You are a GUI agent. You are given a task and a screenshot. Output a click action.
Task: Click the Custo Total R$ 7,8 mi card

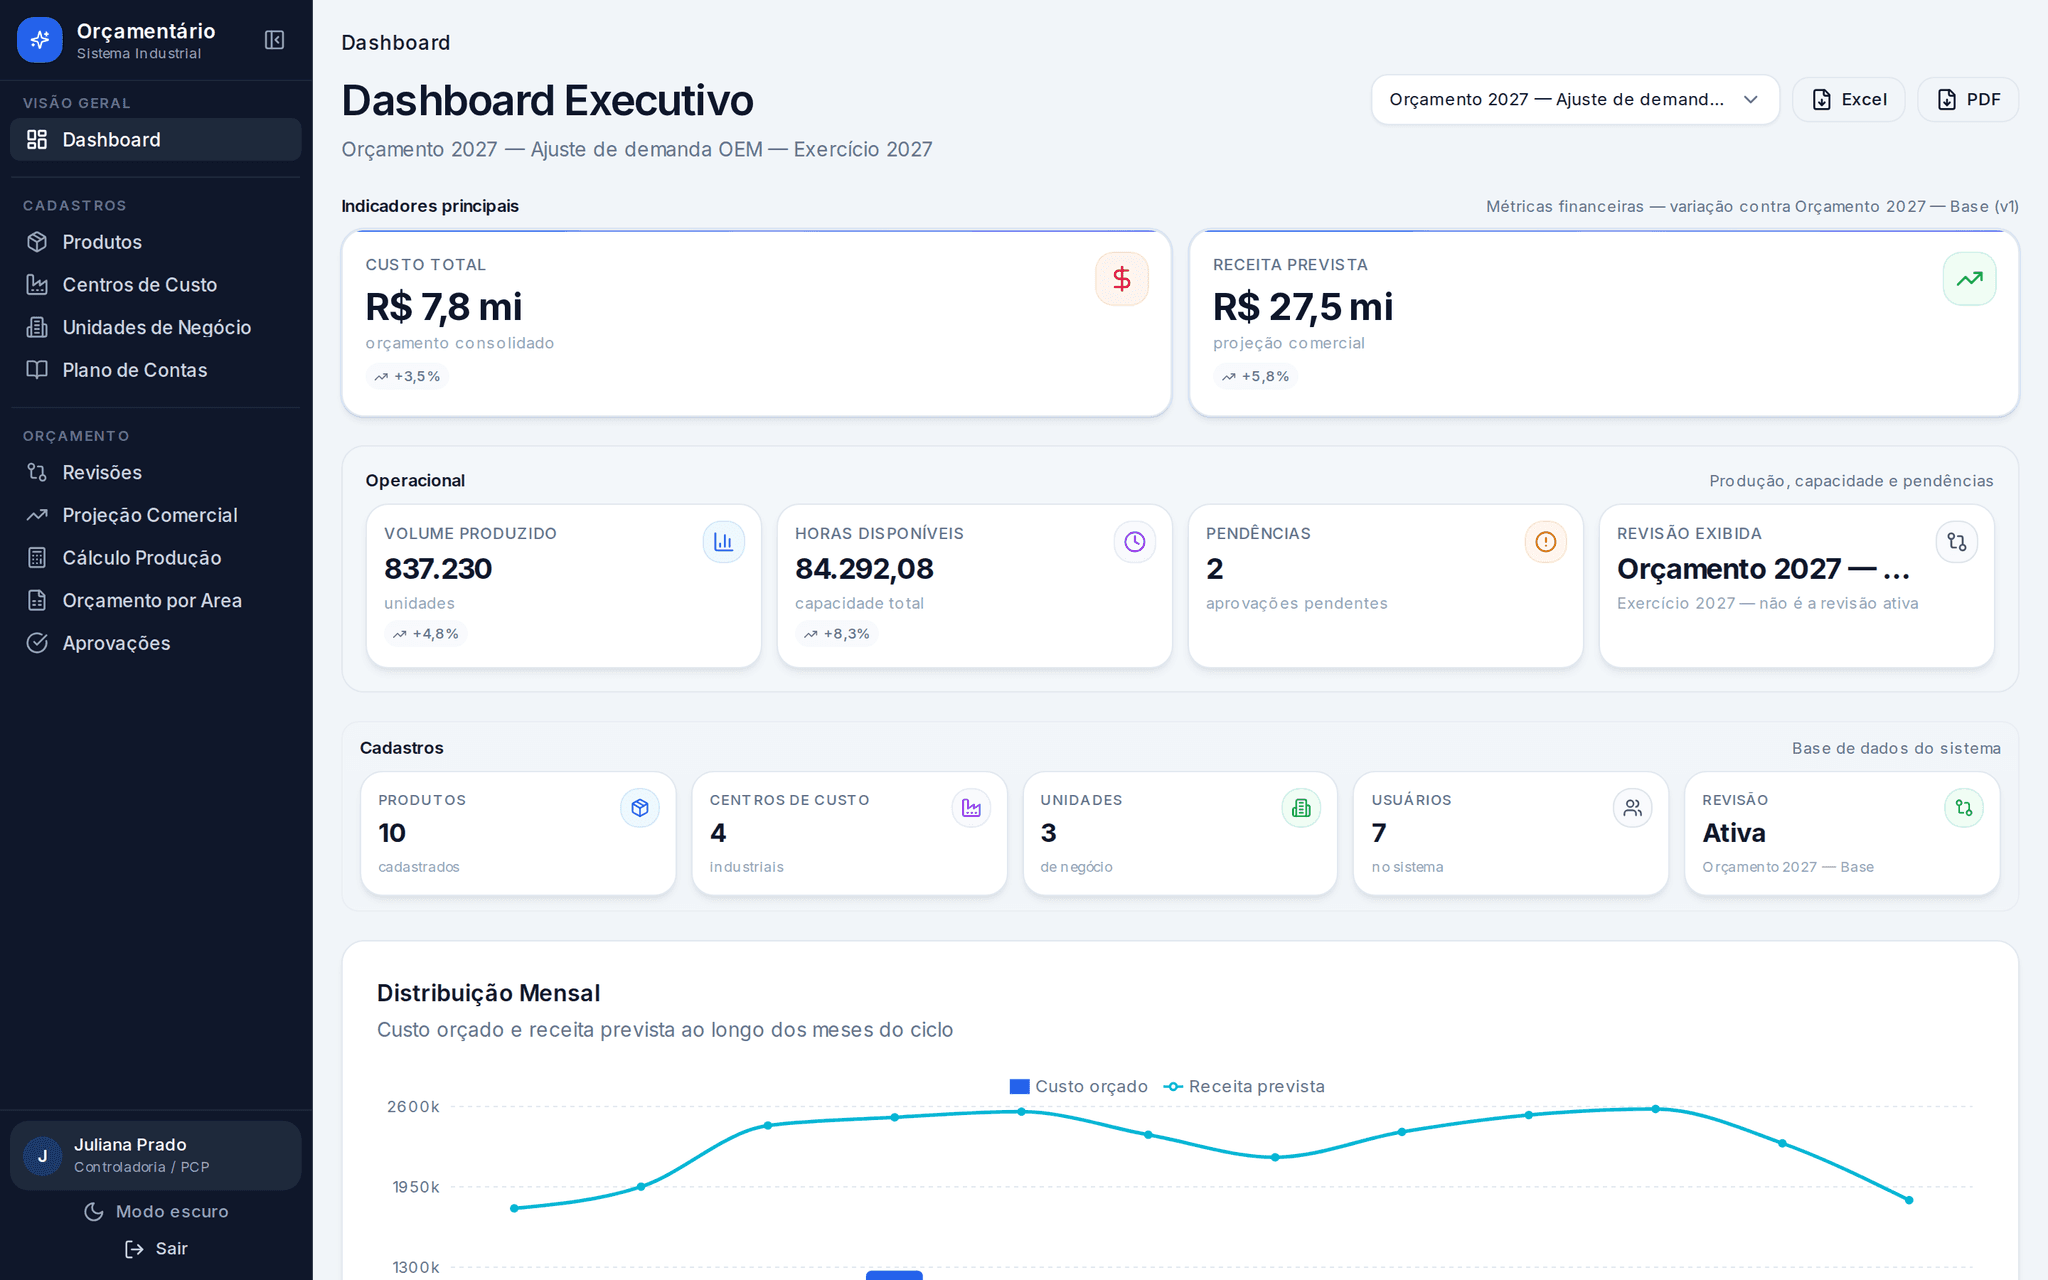(756, 323)
